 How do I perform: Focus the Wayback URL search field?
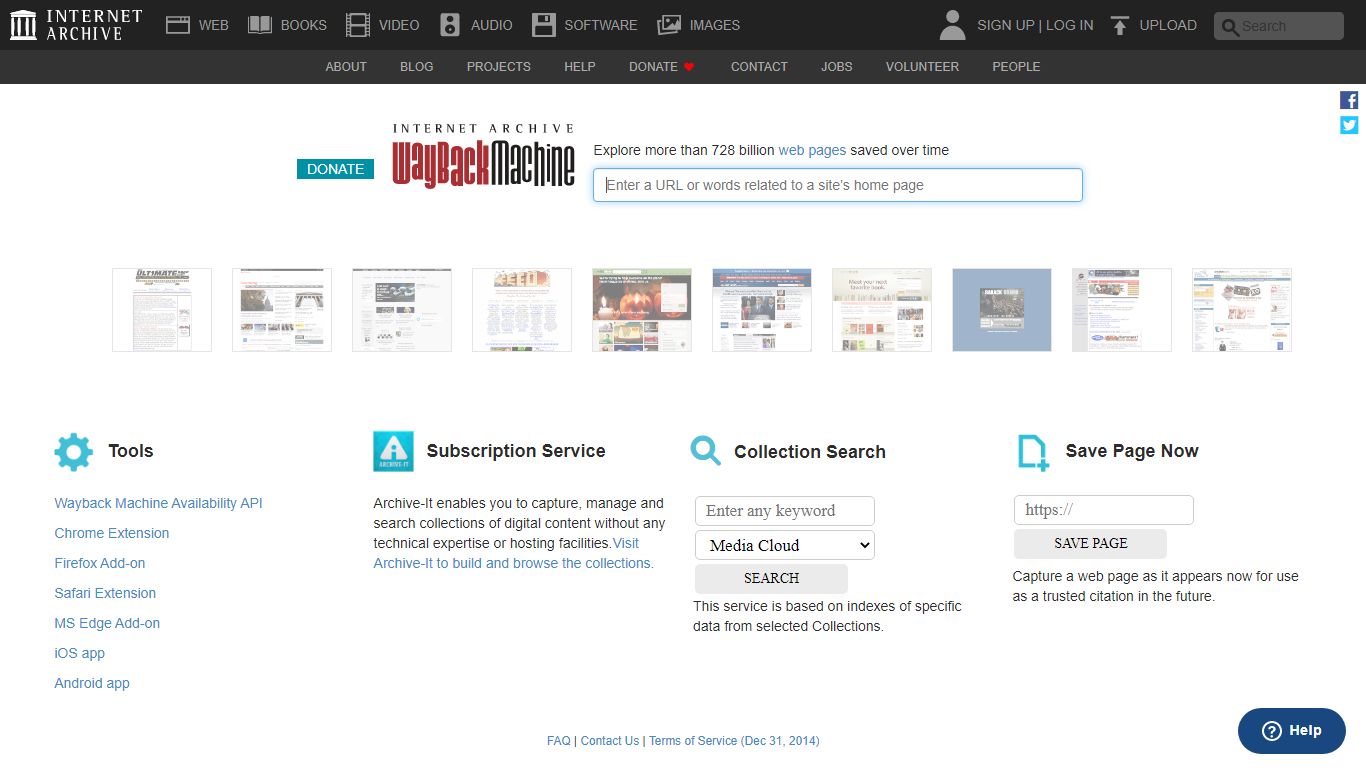click(x=838, y=185)
